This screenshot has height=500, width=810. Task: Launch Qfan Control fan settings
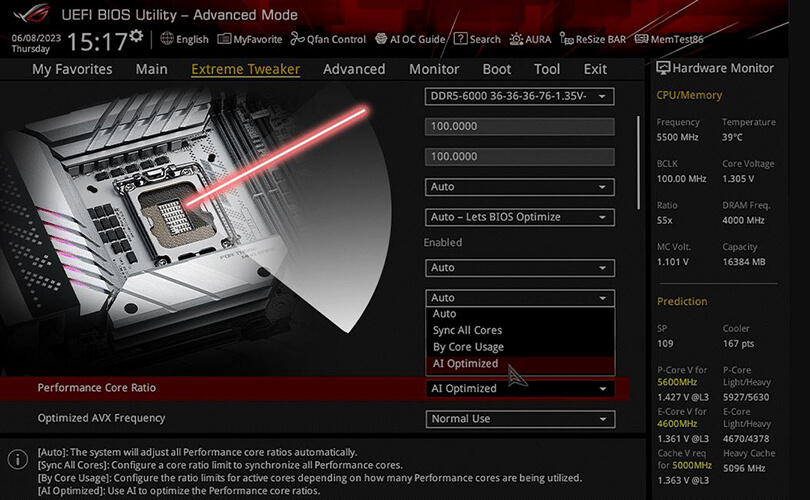[x=297, y=39]
